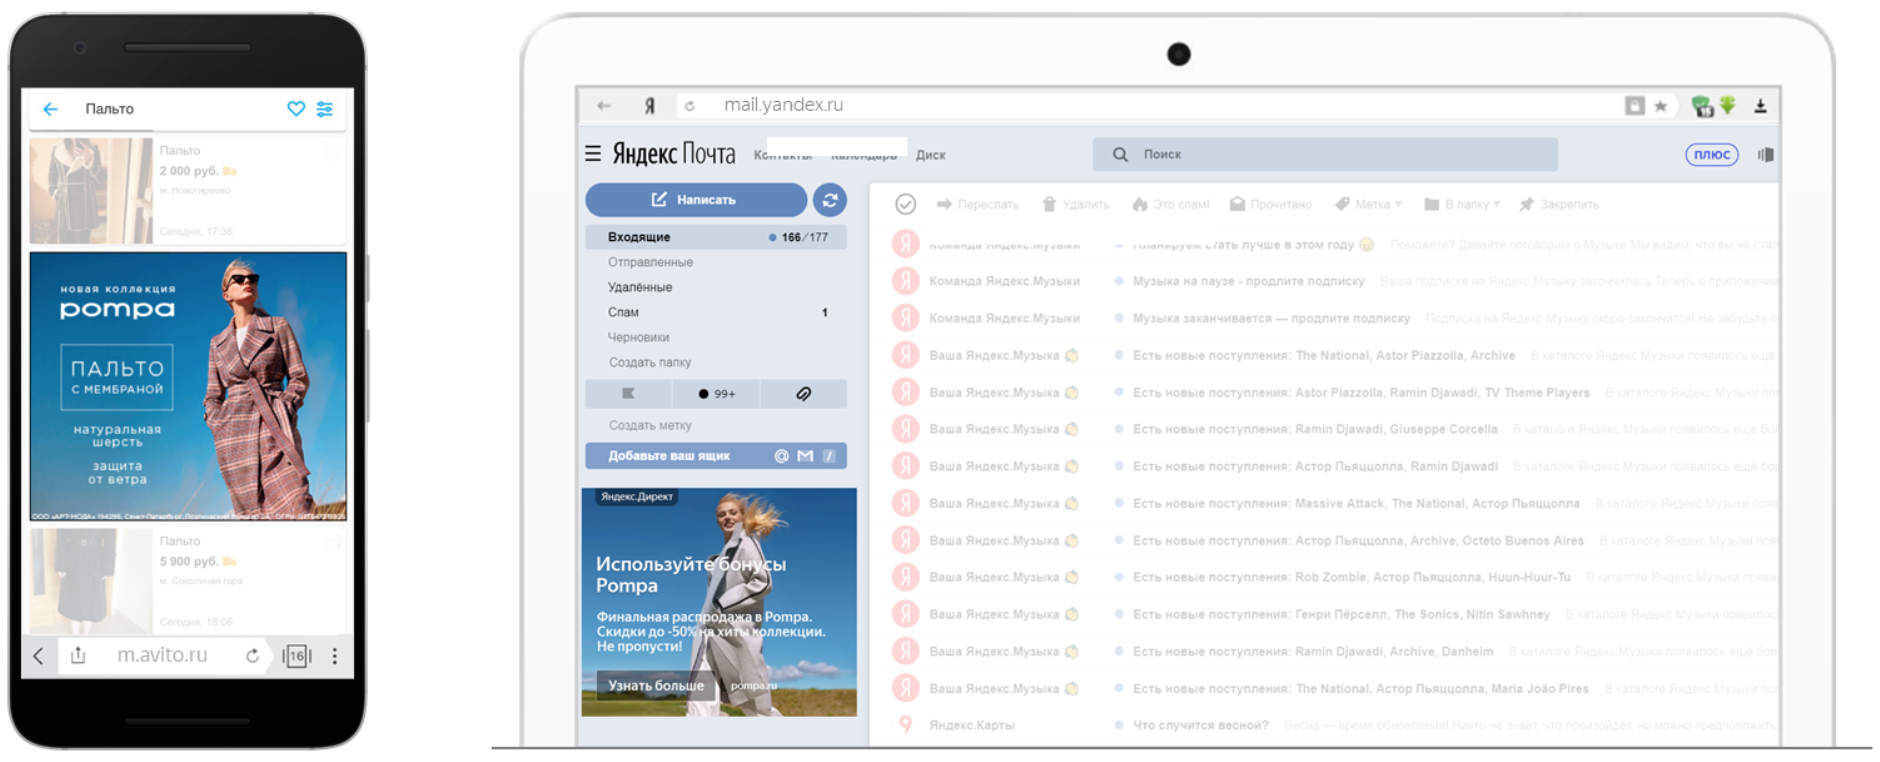Click the star bookmark icon in browser
This screenshot has width=1880, height=762.
[x=1661, y=106]
